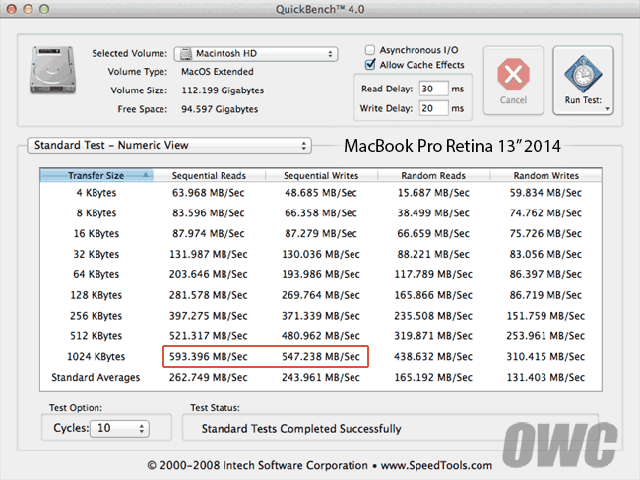Select the 256 KBytes row
The height and width of the screenshot is (480, 640).
321,316
